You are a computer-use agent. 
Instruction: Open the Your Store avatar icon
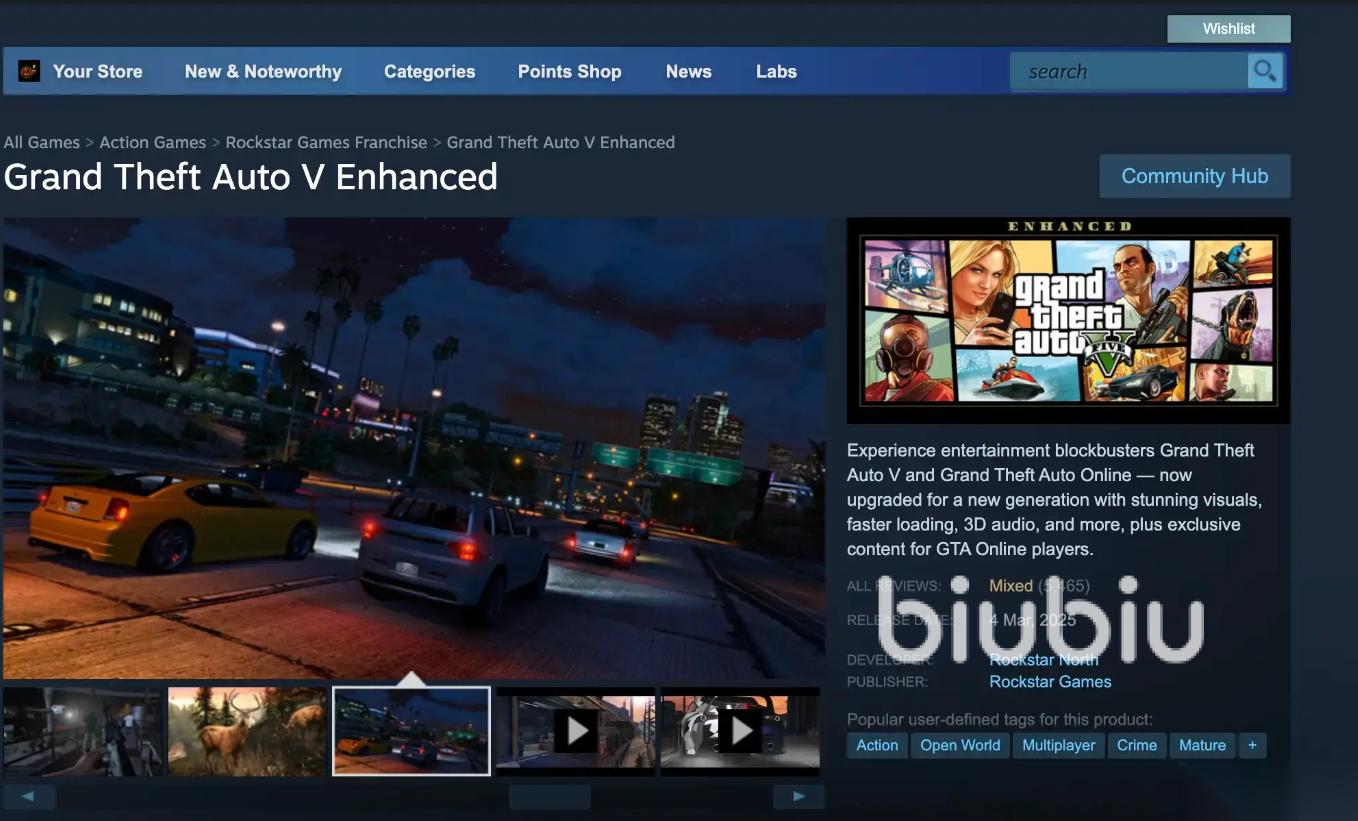pyautogui.click(x=29, y=71)
